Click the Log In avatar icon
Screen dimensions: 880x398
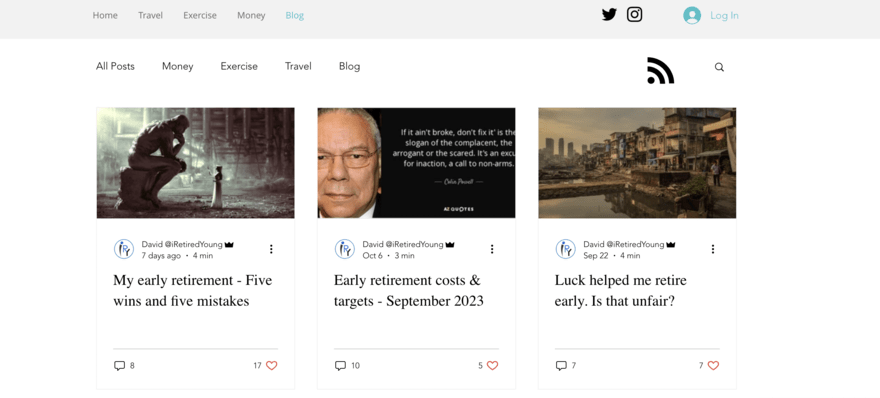692,15
